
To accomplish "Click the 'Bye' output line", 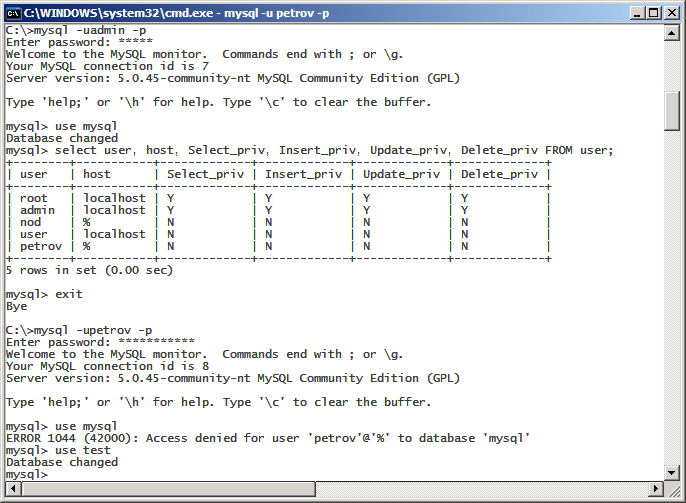I will tap(17, 306).
